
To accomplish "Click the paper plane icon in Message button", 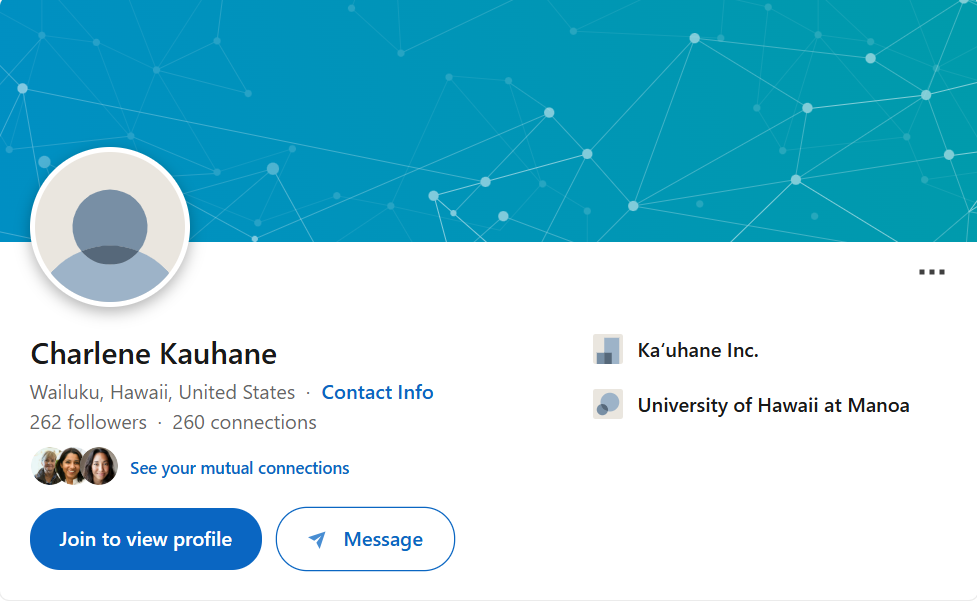I will coord(317,539).
